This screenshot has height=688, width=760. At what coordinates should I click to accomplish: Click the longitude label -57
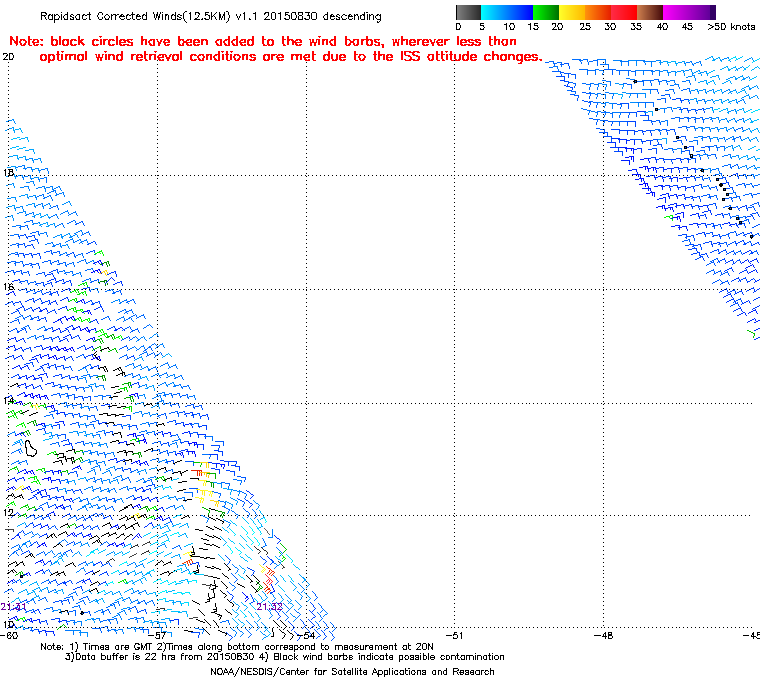tap(157, 635)
